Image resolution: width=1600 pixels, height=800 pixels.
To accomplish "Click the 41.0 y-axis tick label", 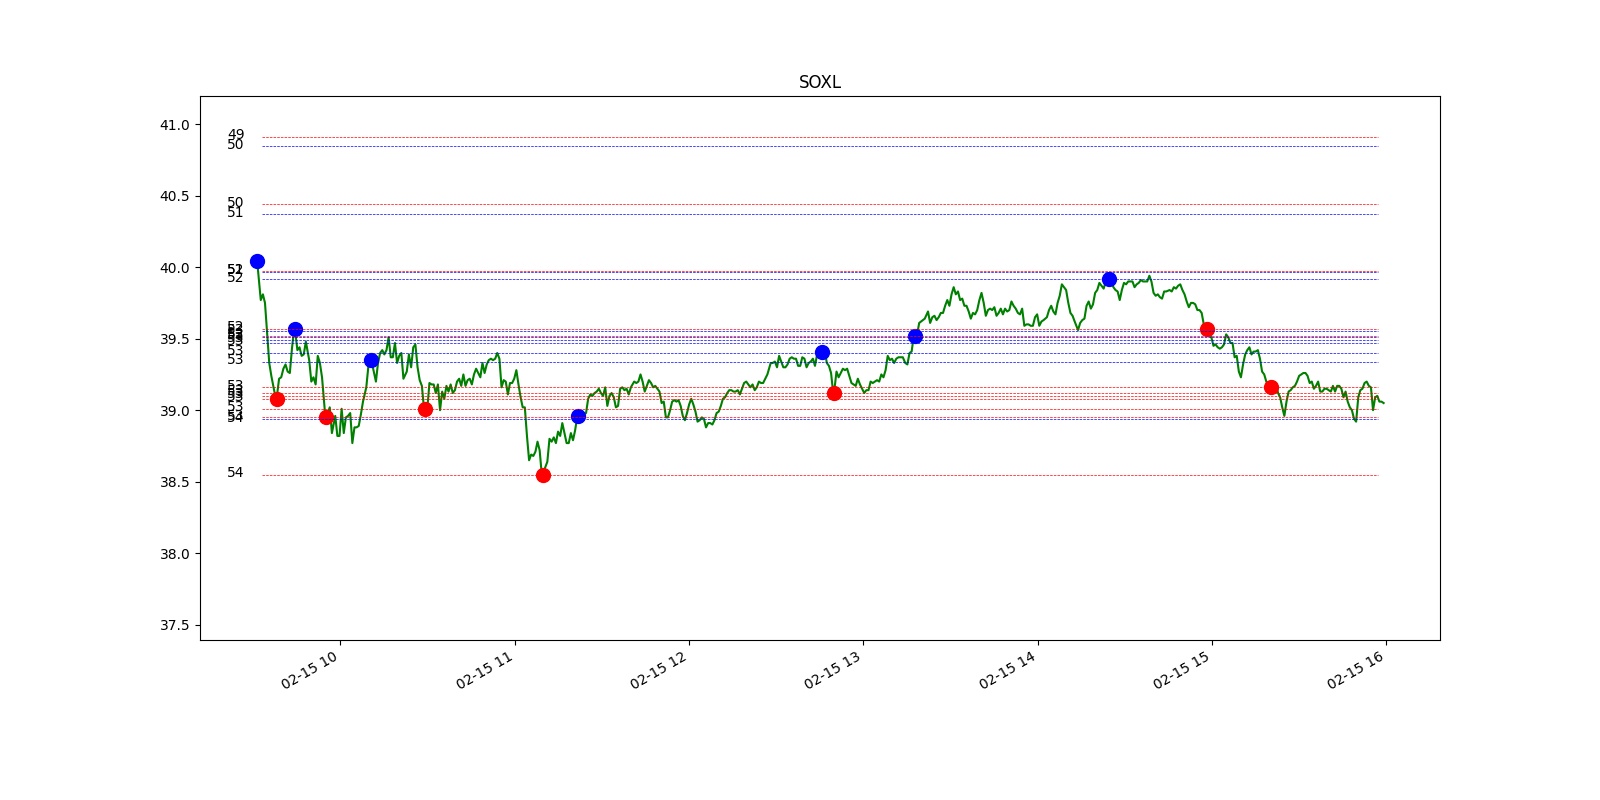I will [174, 125].
